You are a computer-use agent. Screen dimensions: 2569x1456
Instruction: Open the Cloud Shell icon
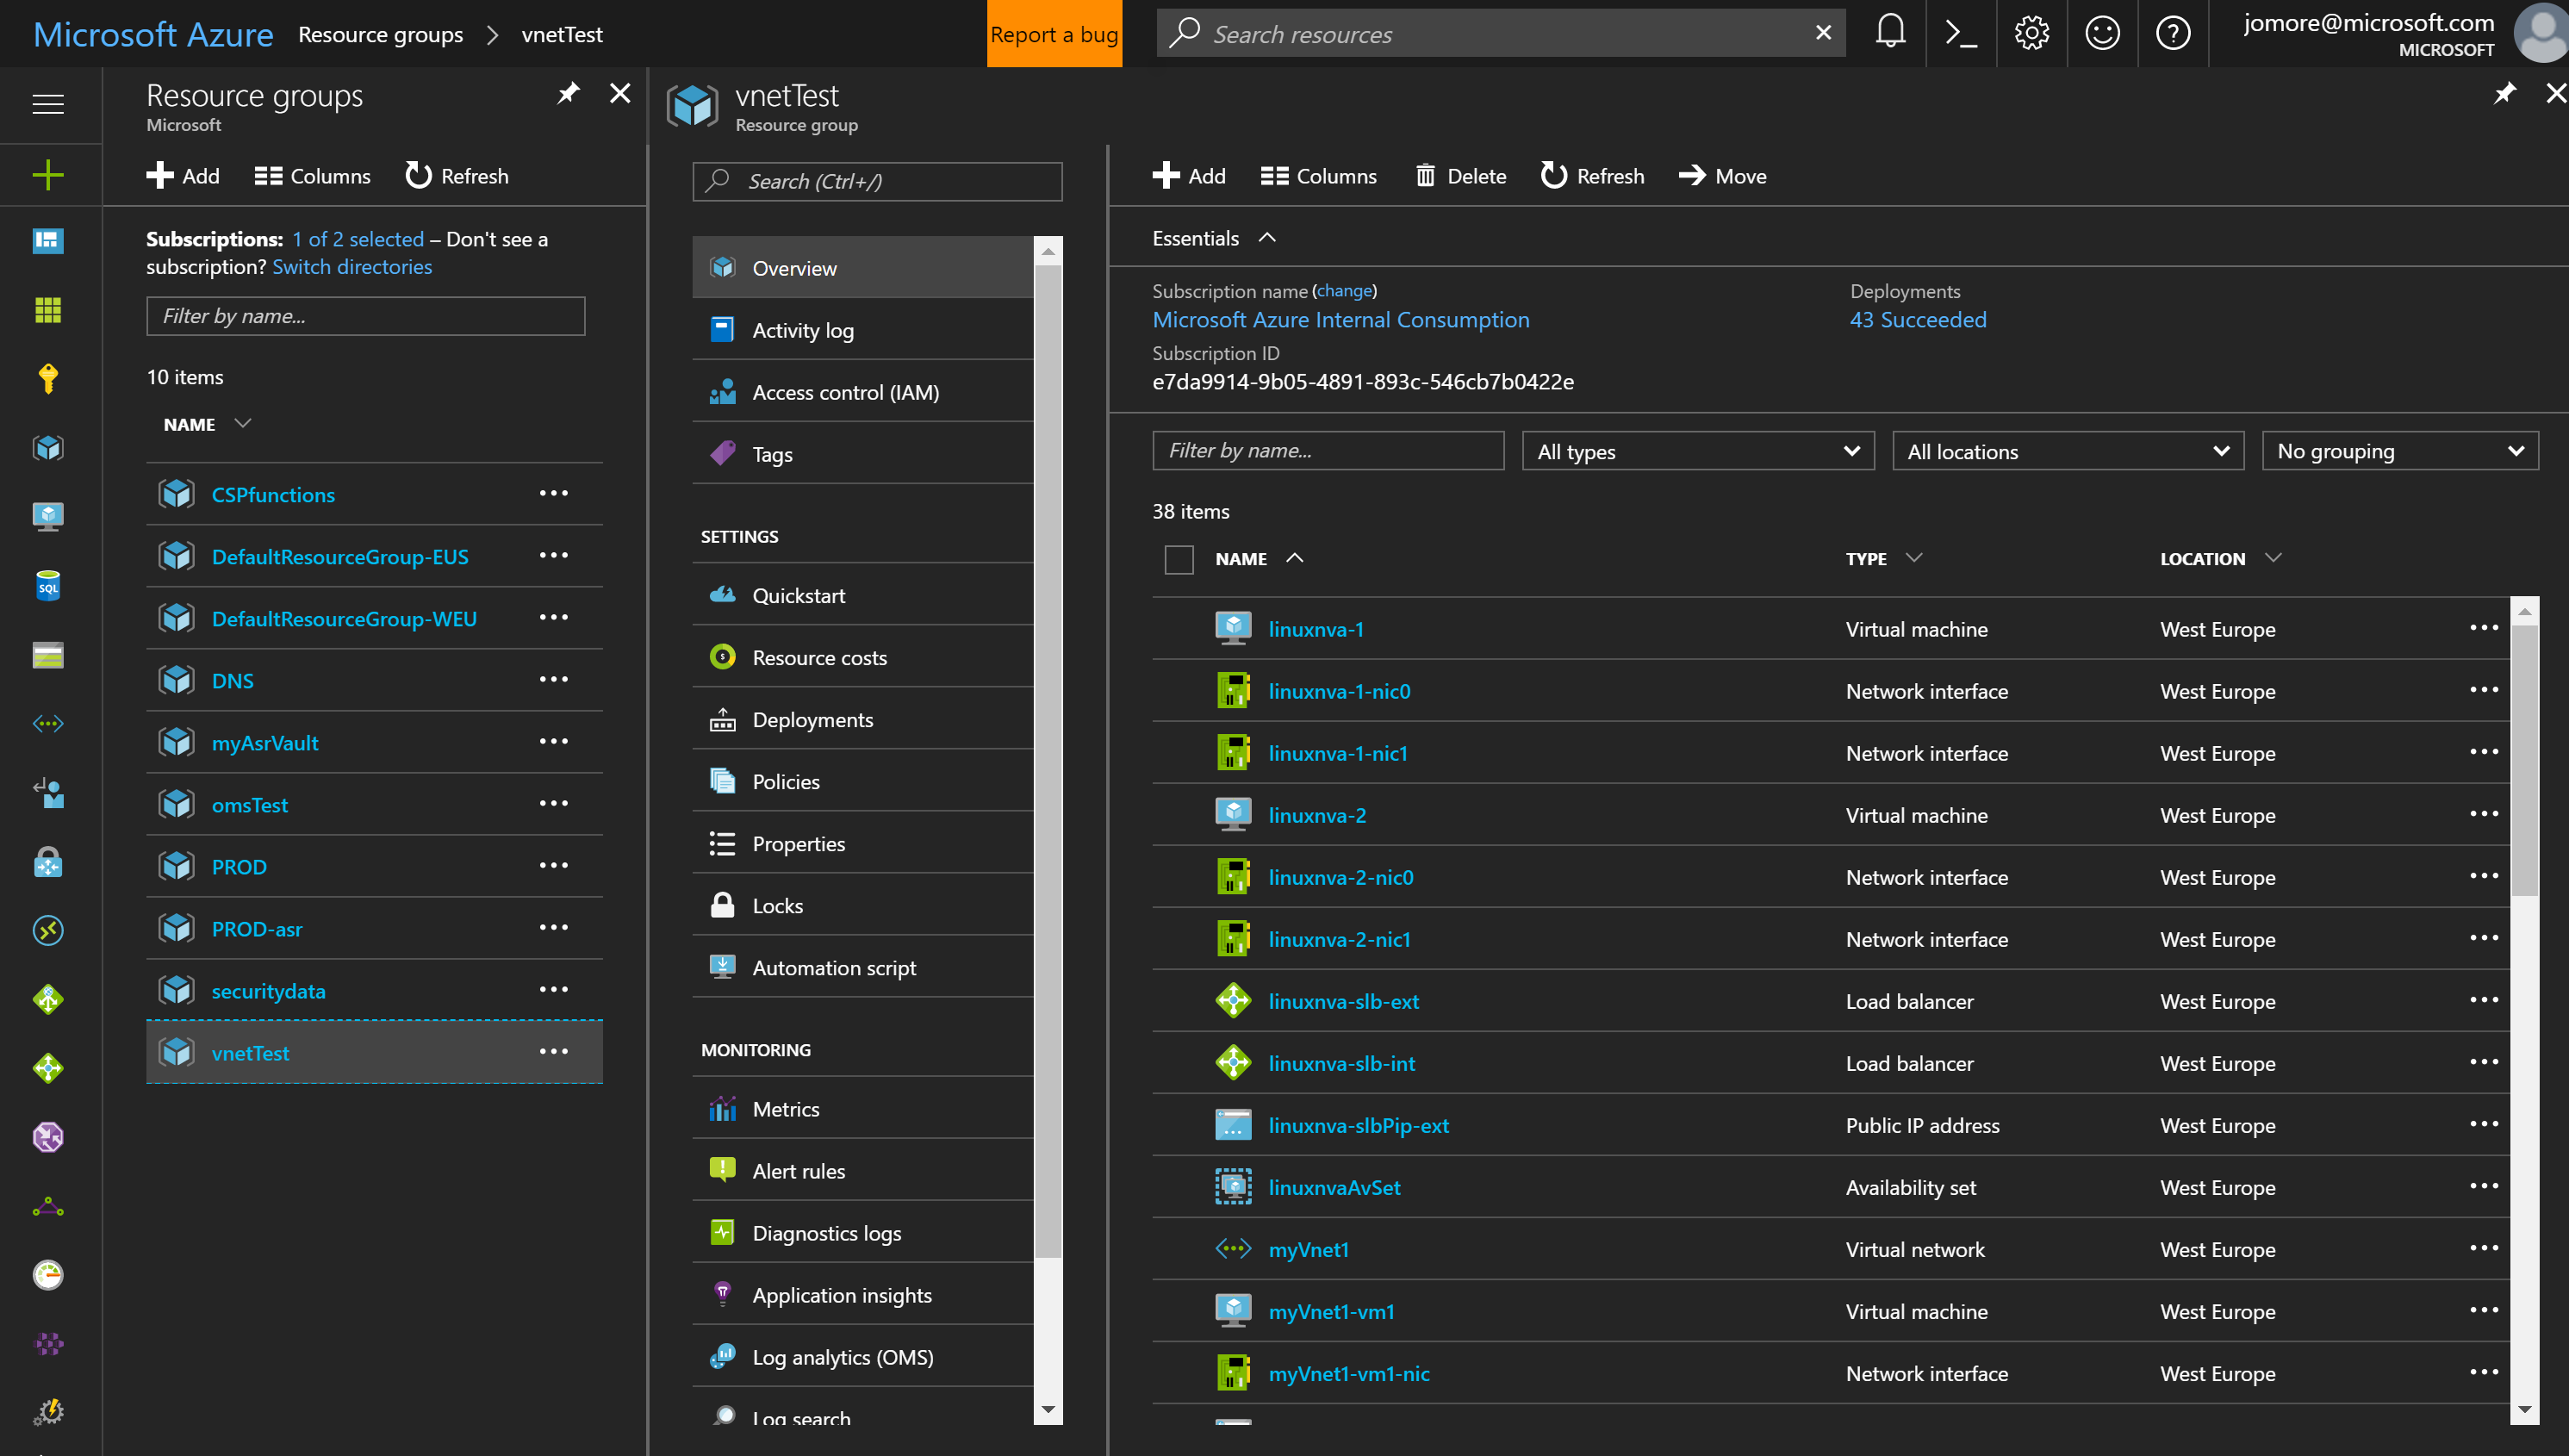click(1960, 33)
